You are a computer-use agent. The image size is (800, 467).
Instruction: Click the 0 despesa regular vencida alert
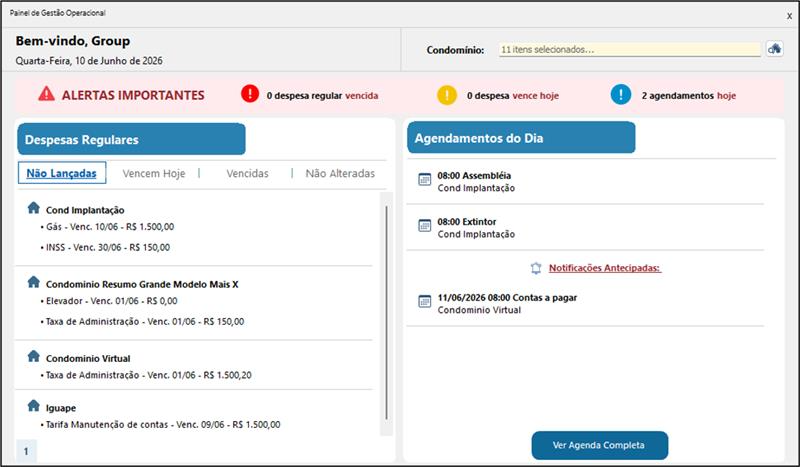point(322,95)
